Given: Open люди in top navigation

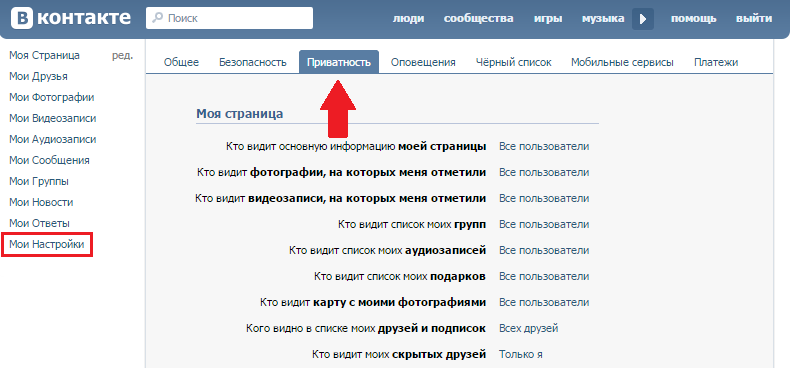Looking at the screenshot, I should tap(409, 19).
